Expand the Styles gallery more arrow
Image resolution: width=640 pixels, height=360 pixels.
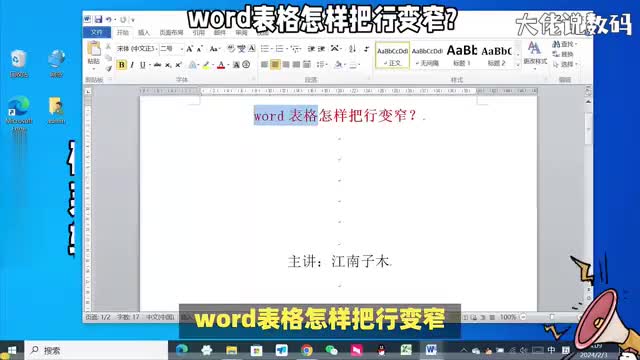(x=518, y=64)
